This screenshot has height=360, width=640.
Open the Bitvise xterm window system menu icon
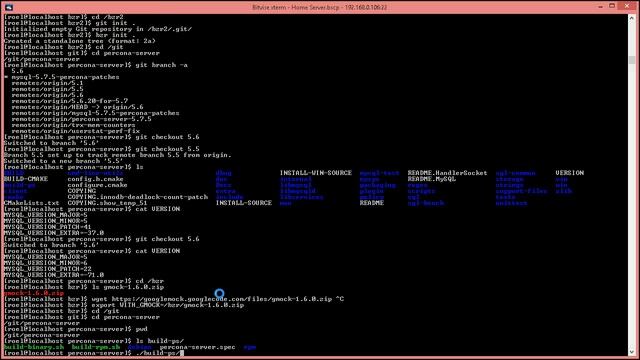click(x=9, y=7)
